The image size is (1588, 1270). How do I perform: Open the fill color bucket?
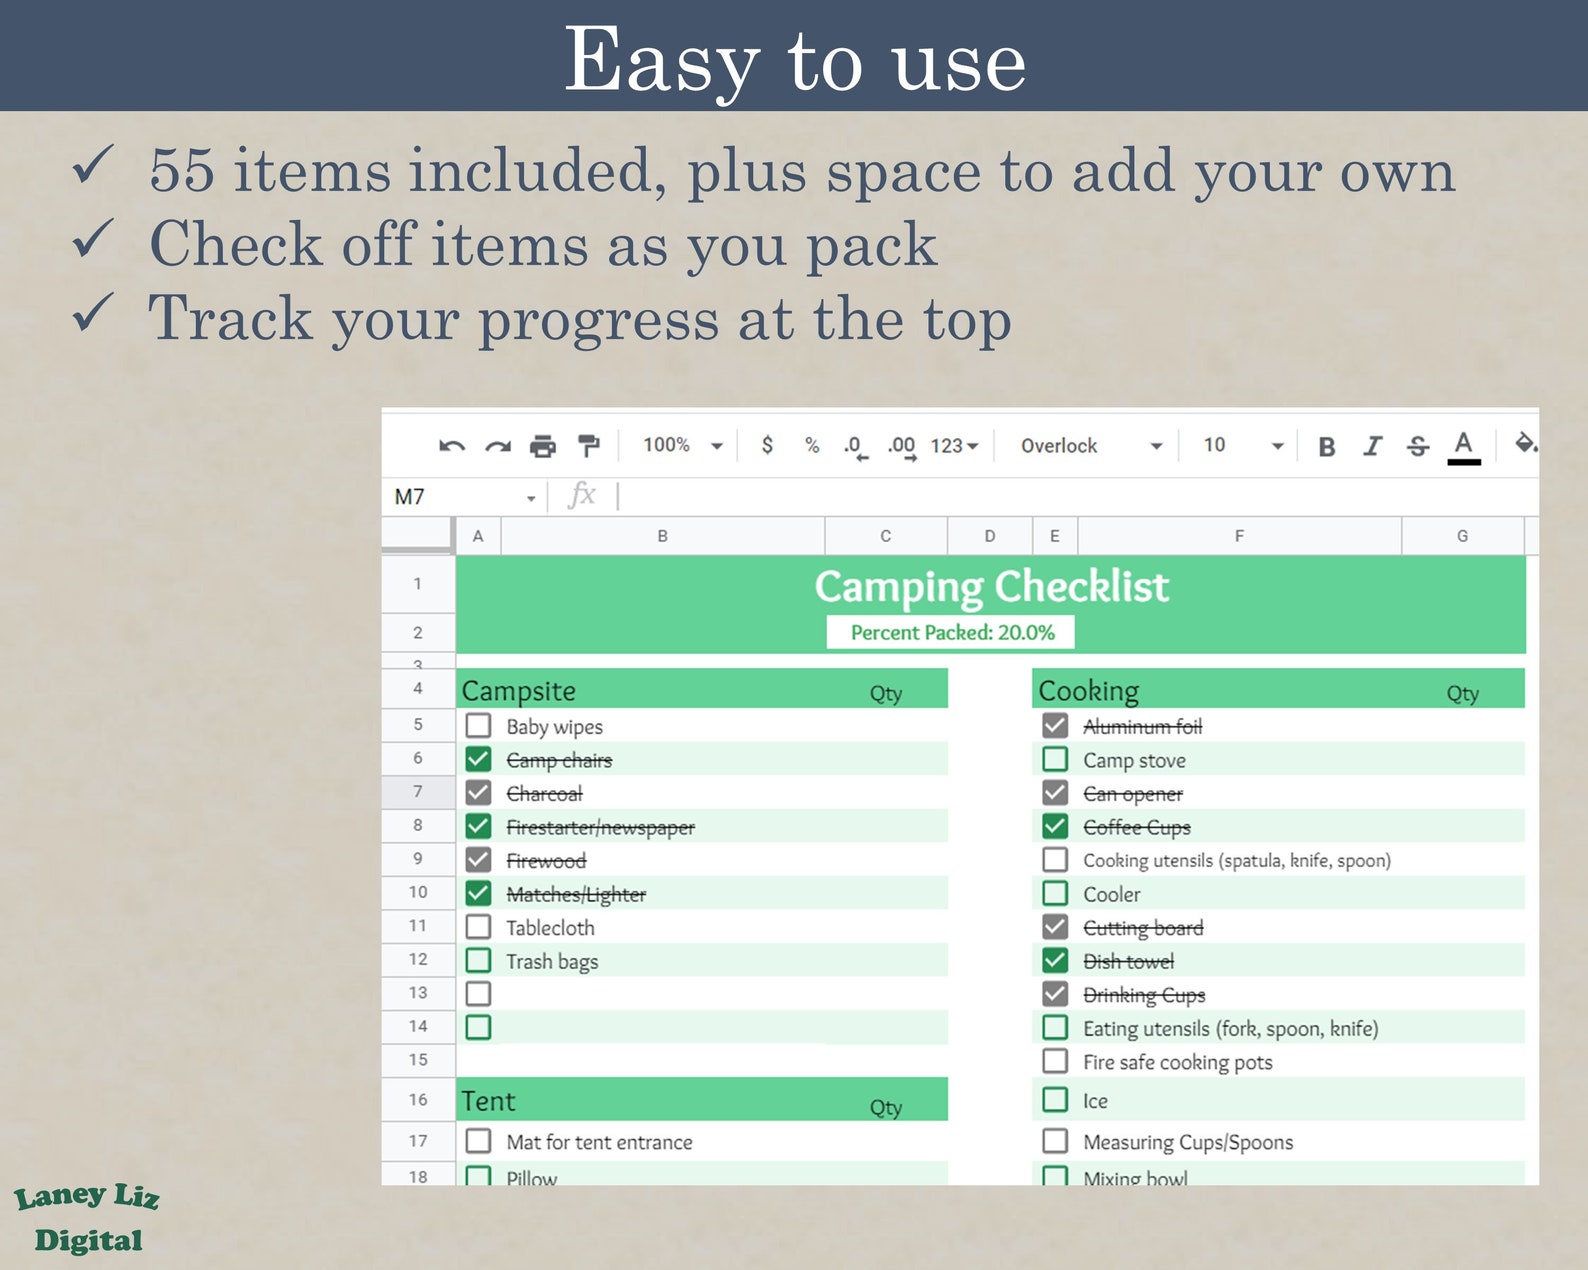[1525, 443]
